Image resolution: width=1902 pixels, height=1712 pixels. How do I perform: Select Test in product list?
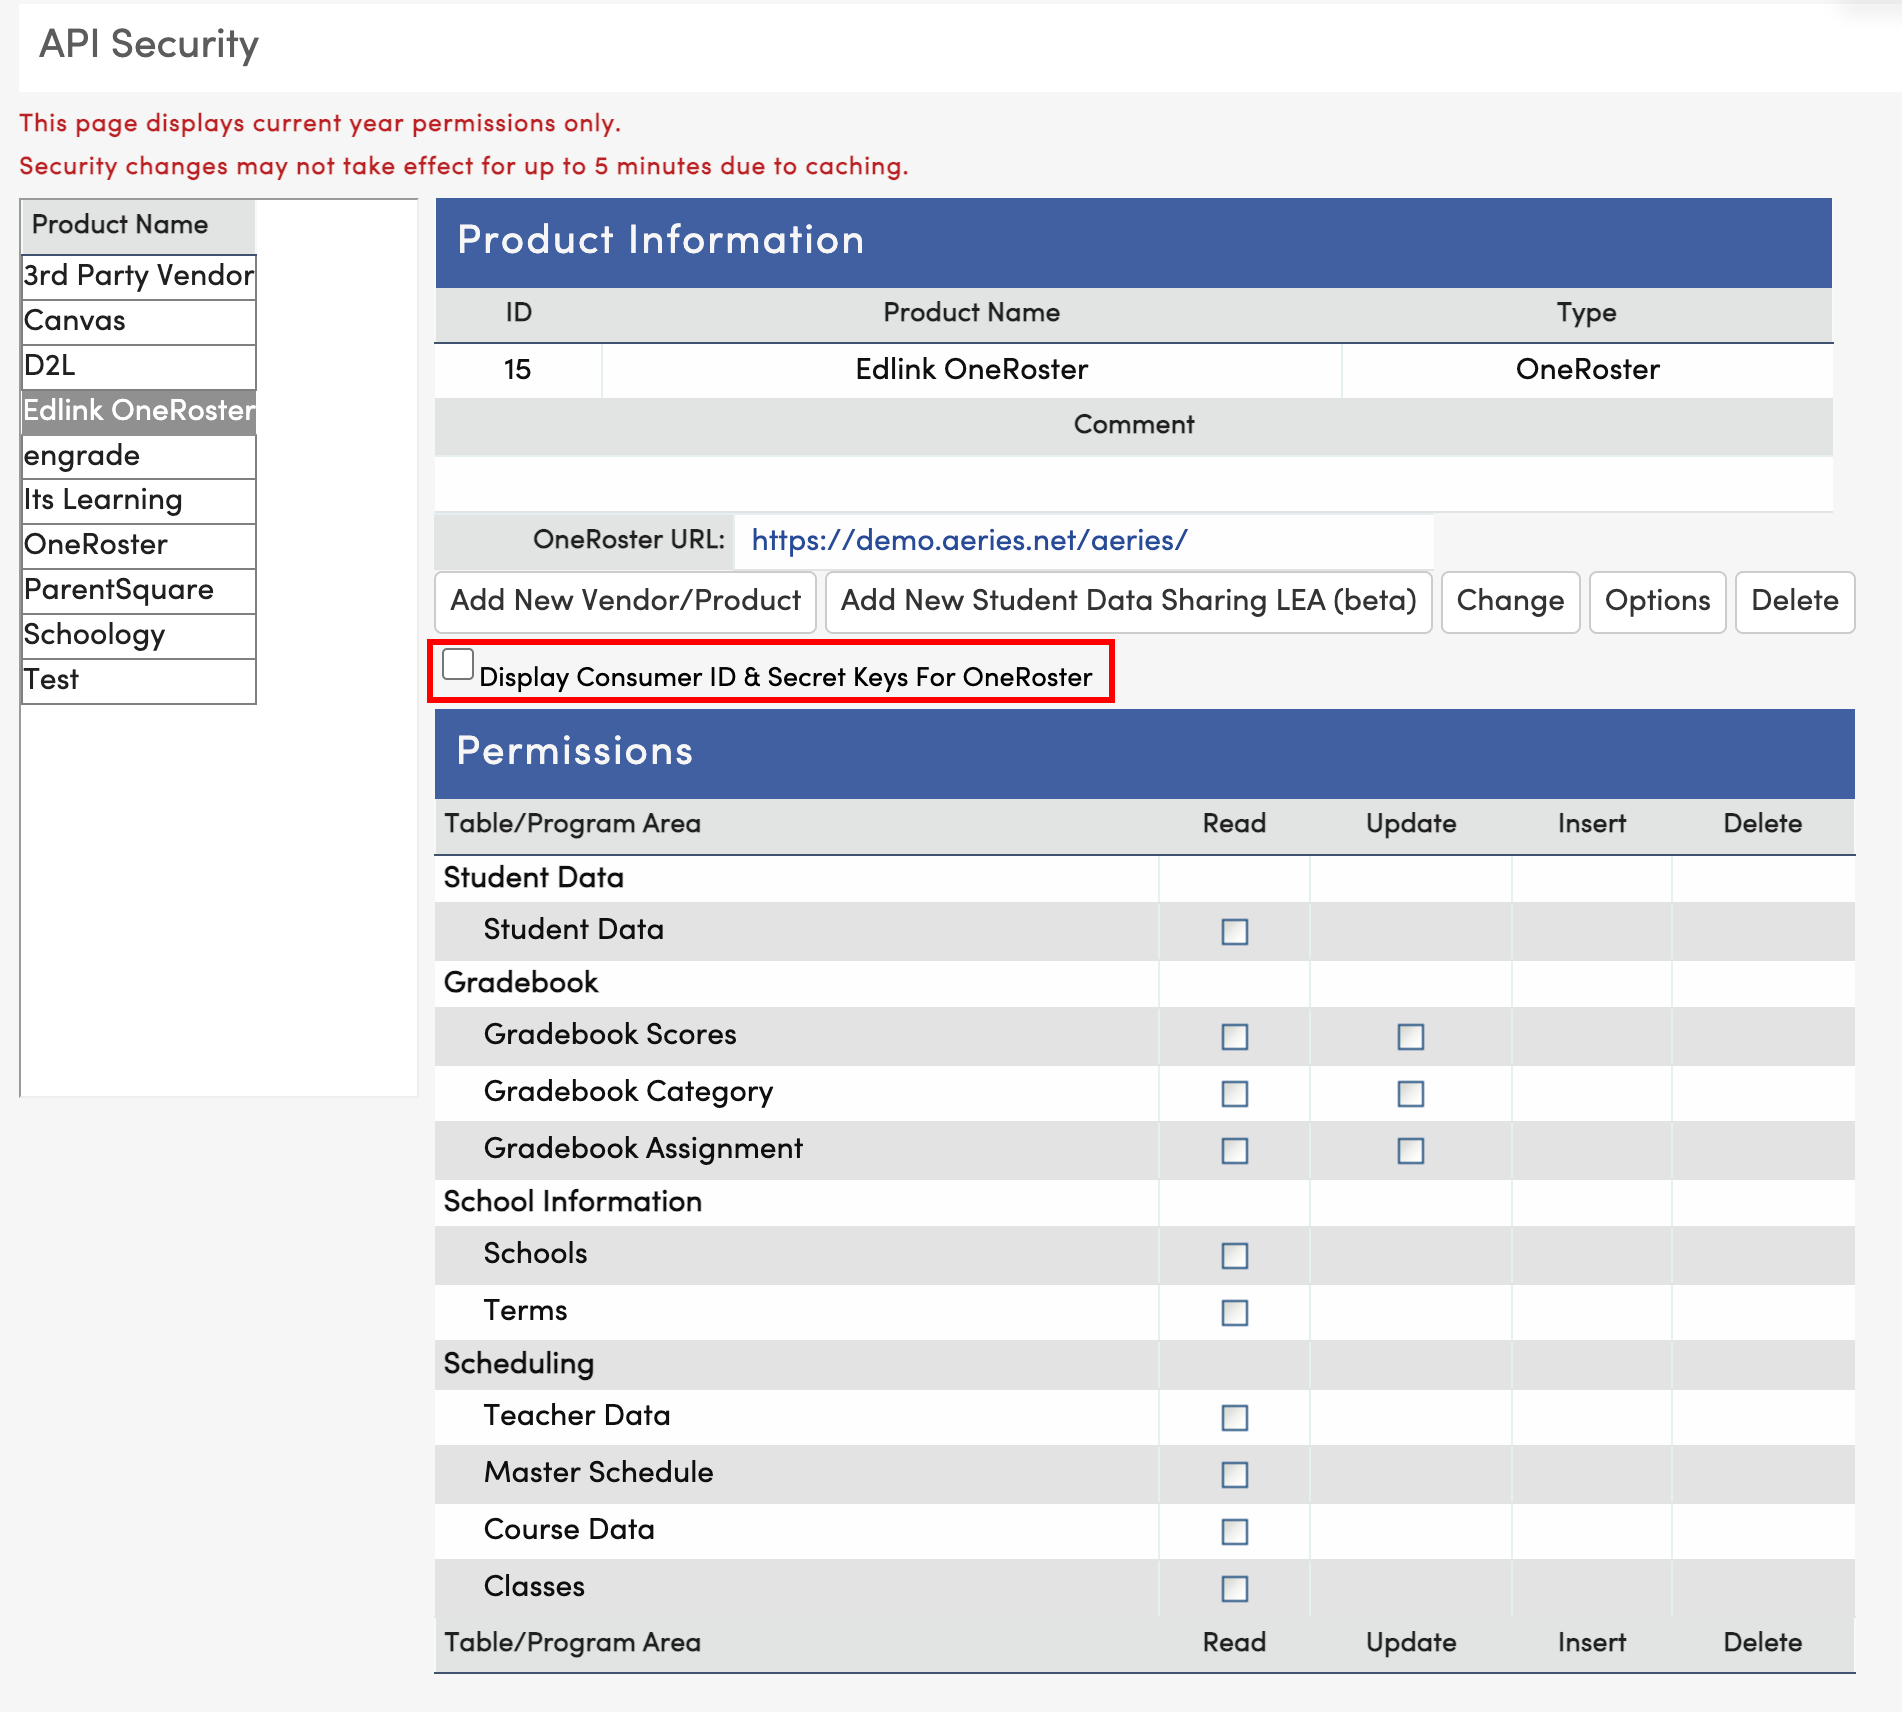(139, 680)
